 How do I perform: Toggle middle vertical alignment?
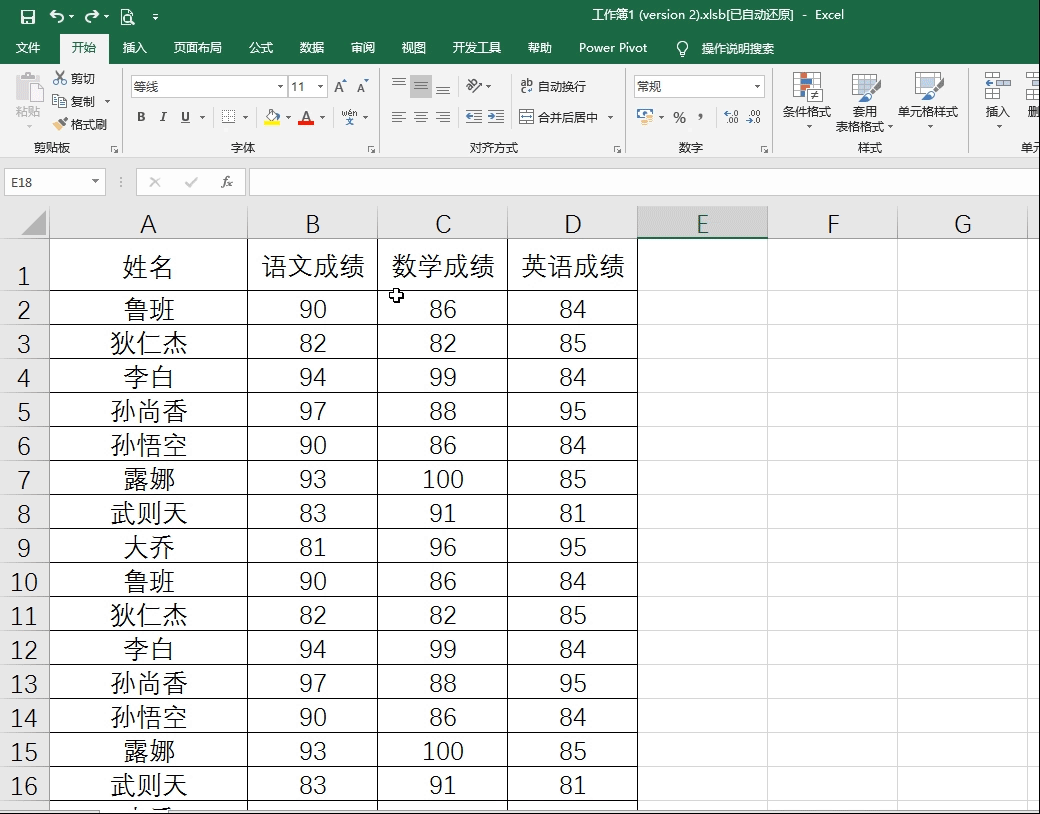click(x=421, y=86)
